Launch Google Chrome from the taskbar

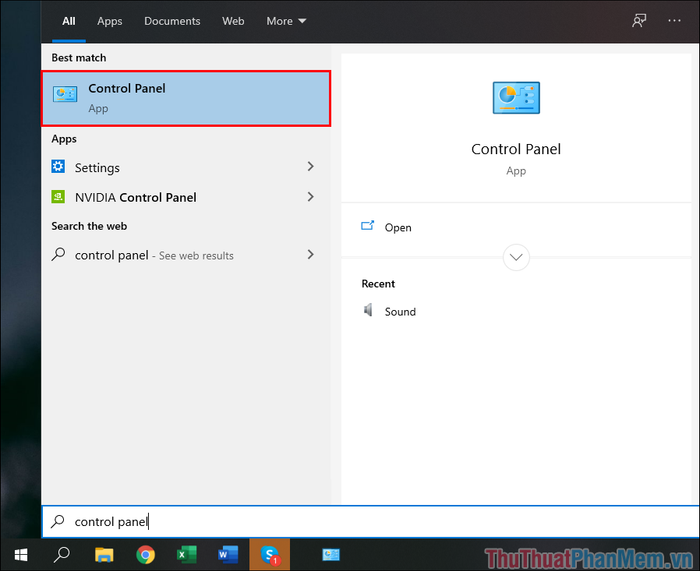tap(146, 555)
